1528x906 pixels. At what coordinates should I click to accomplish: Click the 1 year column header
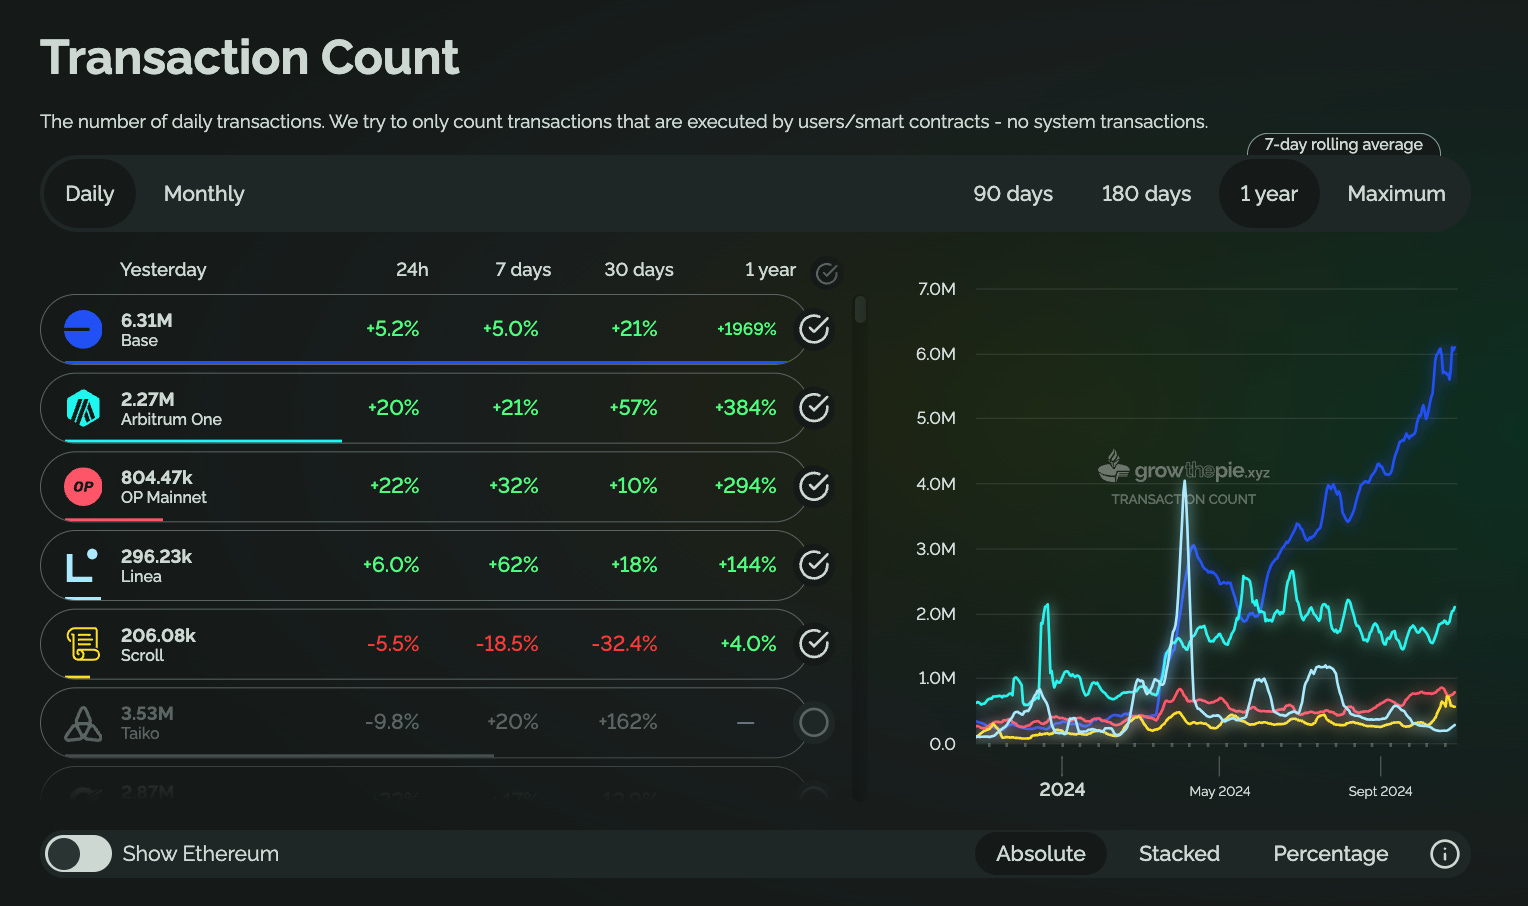pos(770,270)
